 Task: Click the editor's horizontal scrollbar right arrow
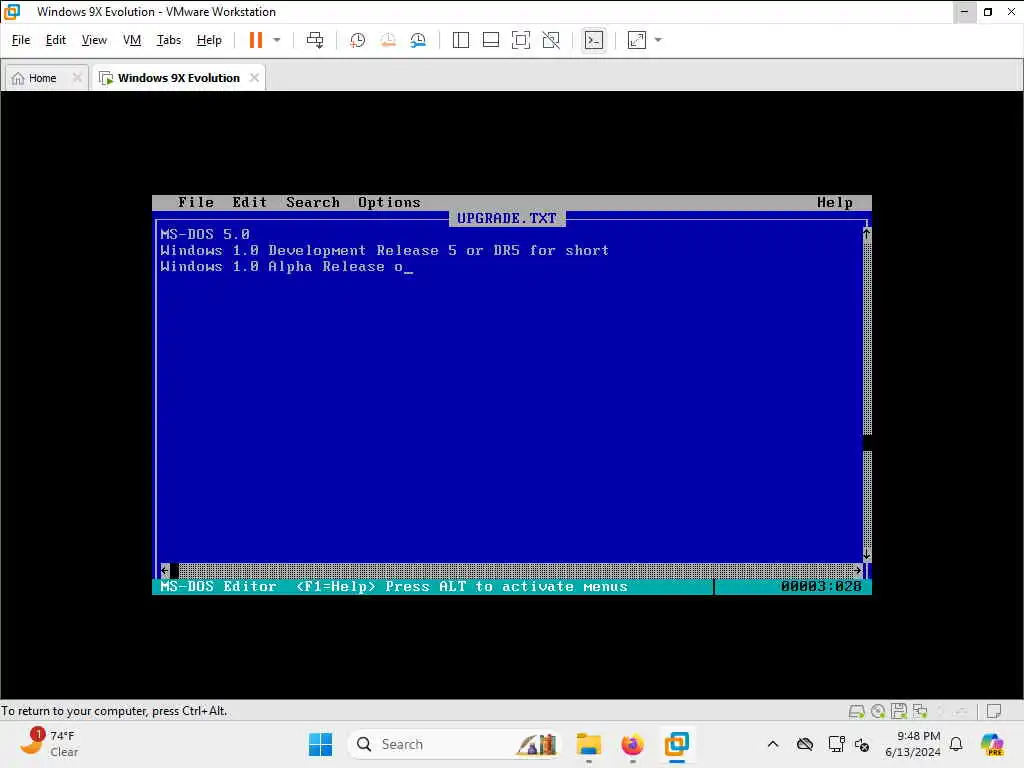click(857, 570)
